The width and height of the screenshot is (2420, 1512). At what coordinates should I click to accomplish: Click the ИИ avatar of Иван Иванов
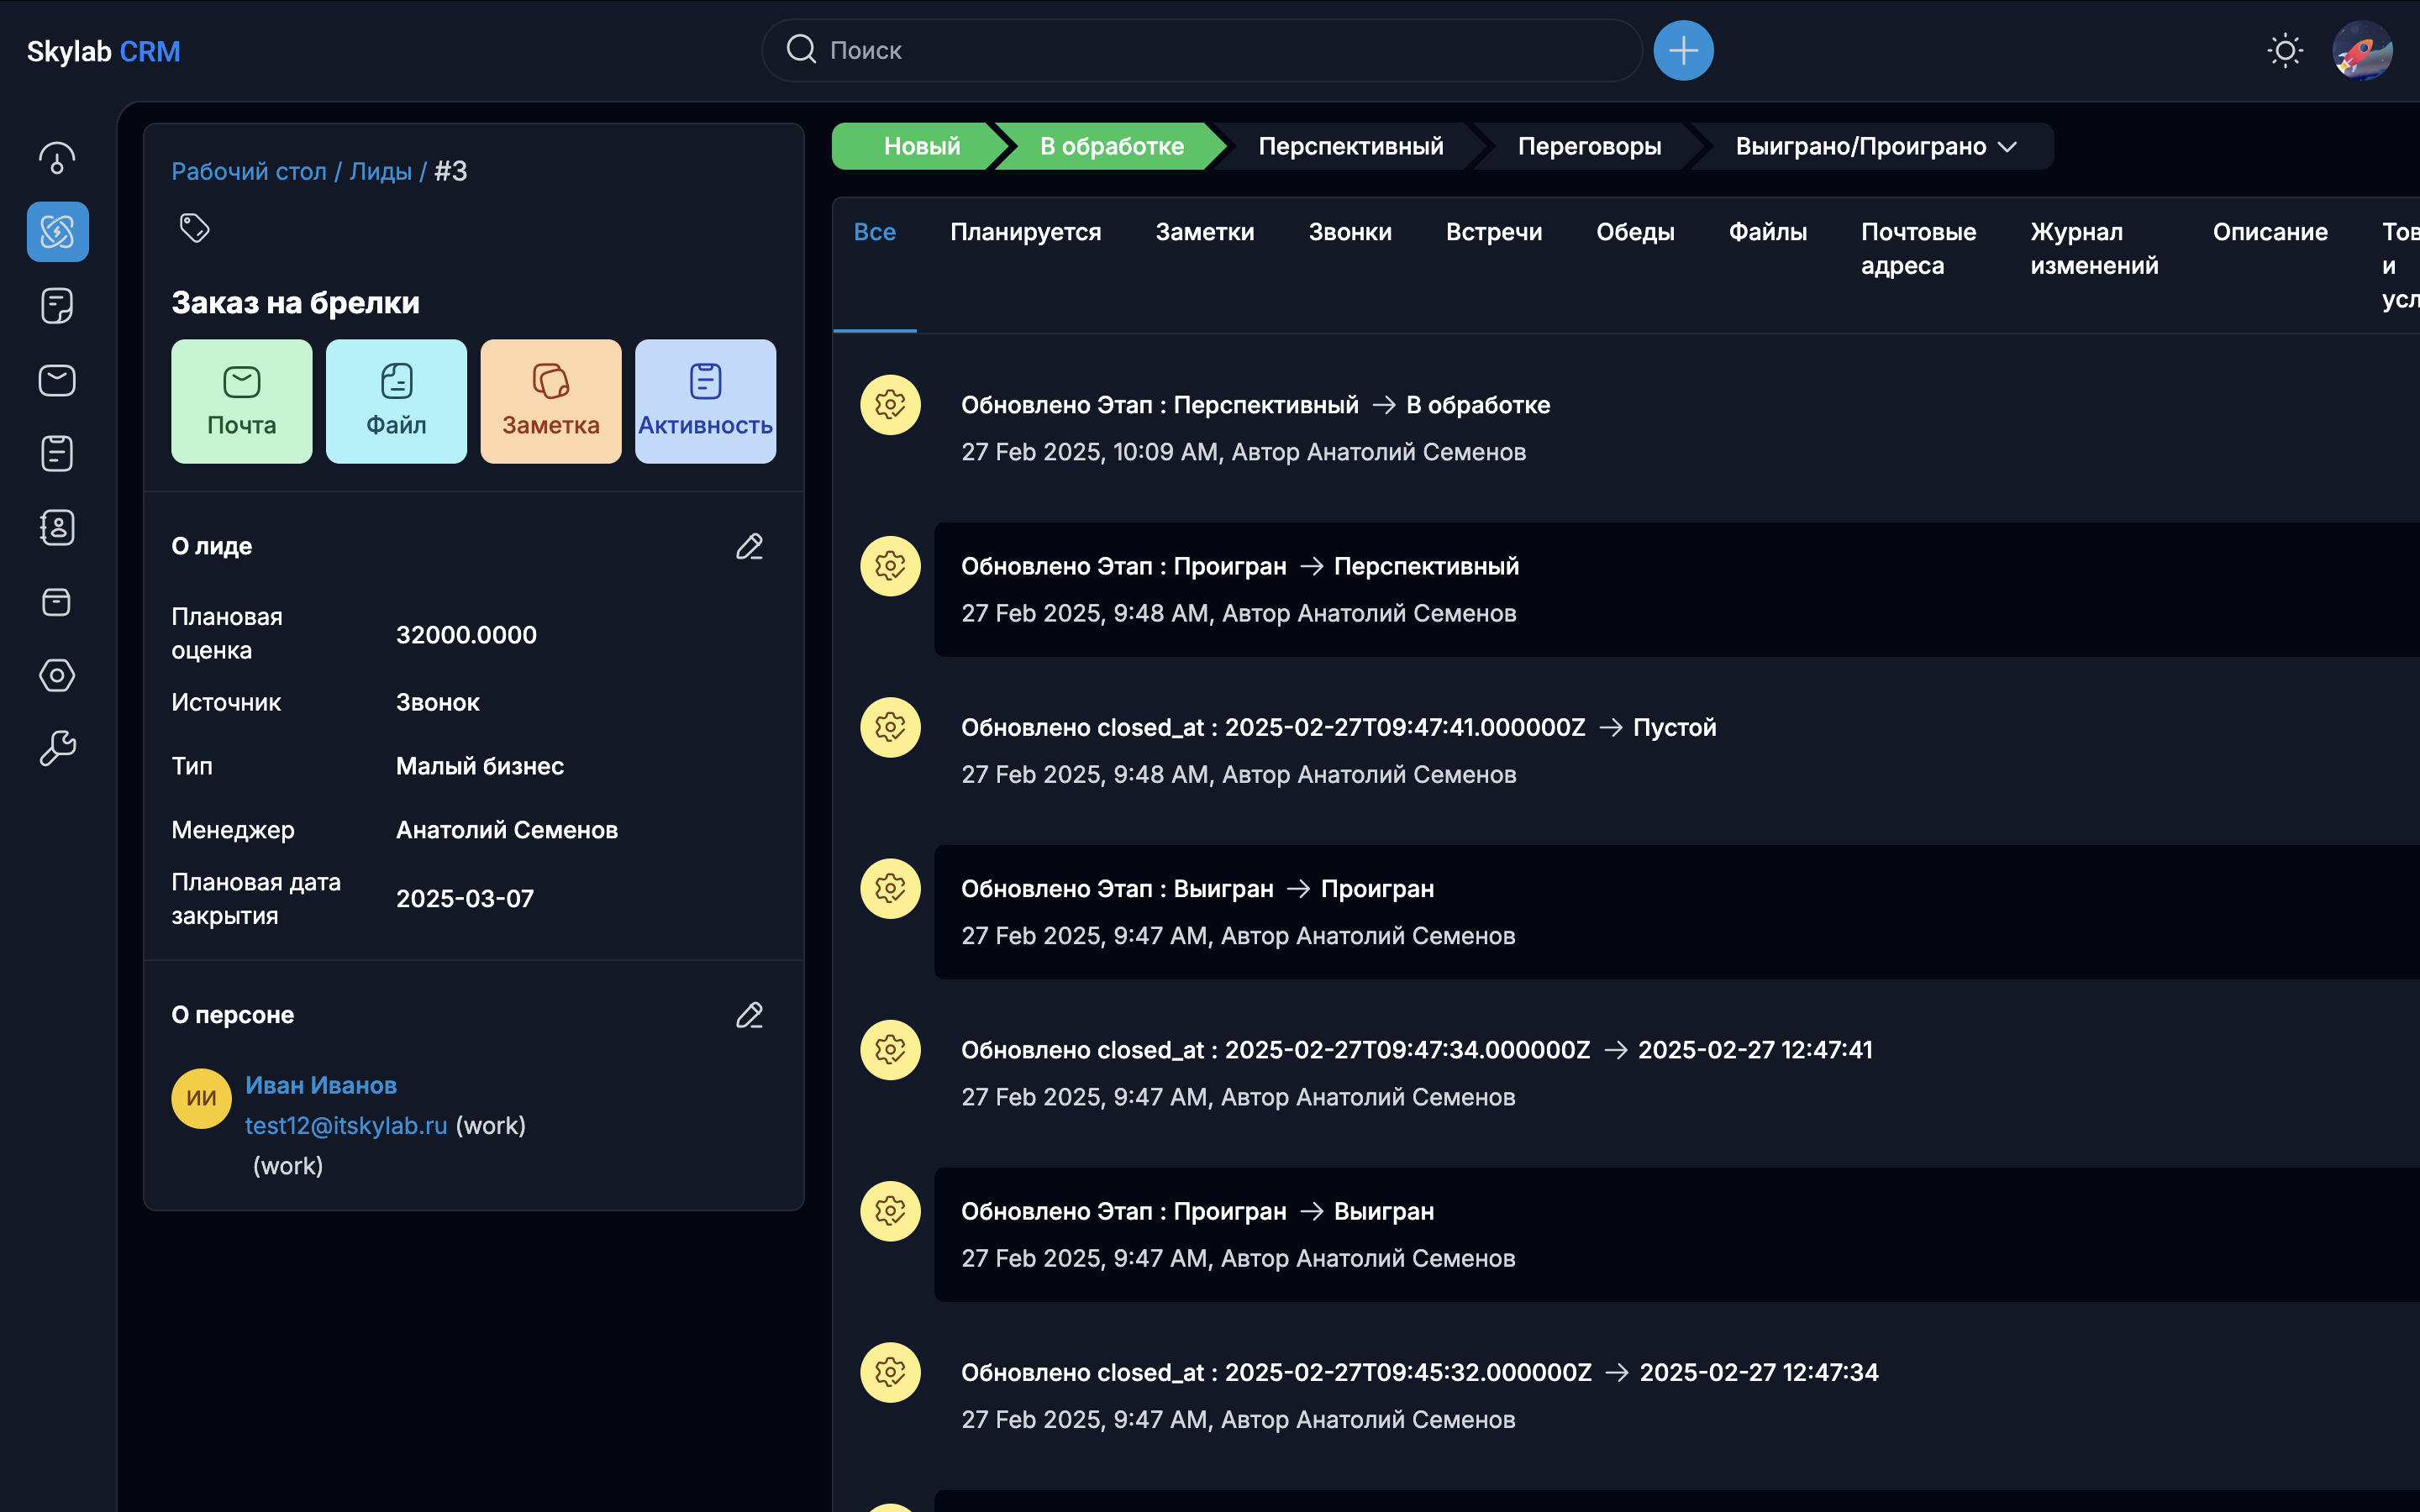pos(201,1098)
